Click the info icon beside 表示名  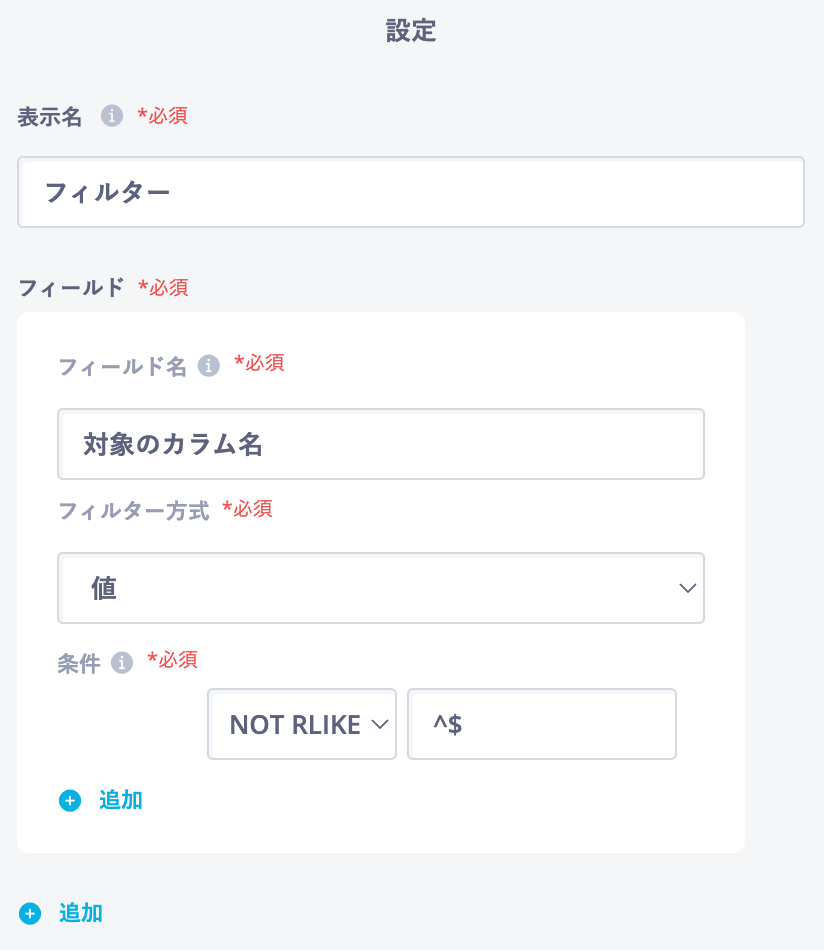(x=111, y=115)
